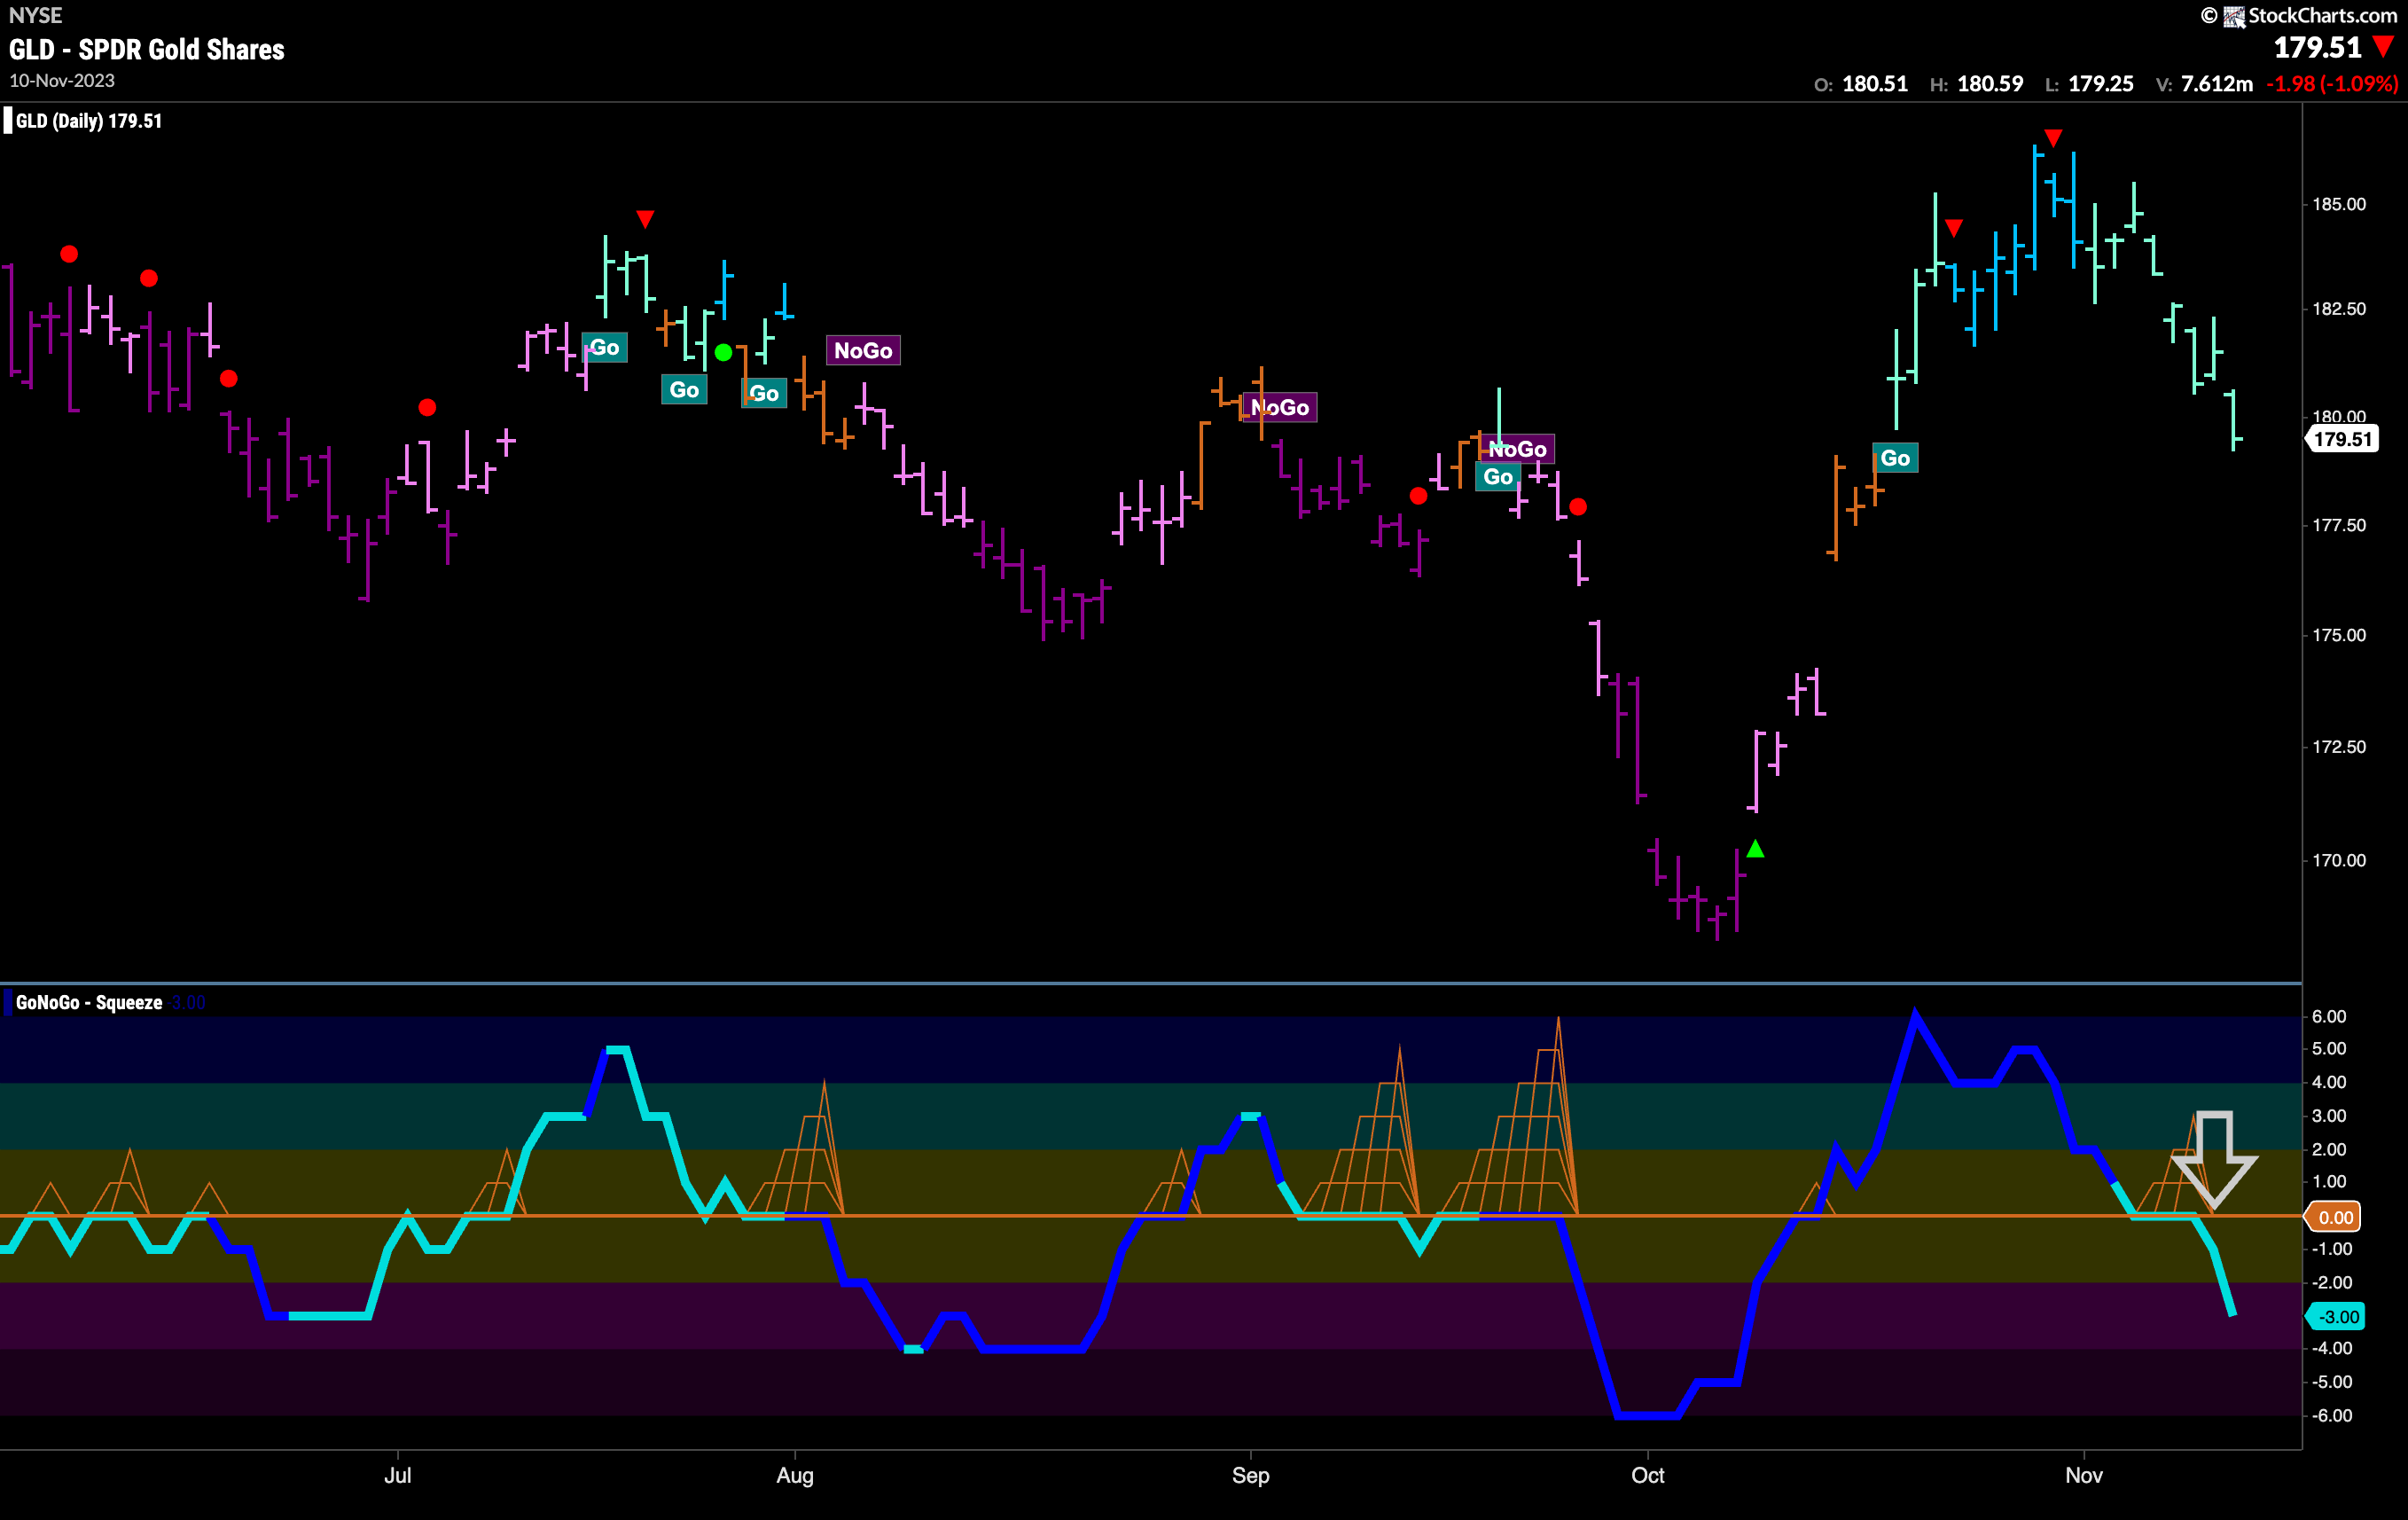Click the blue GoNoGo Squeeze legend marker

point(8,1002)
